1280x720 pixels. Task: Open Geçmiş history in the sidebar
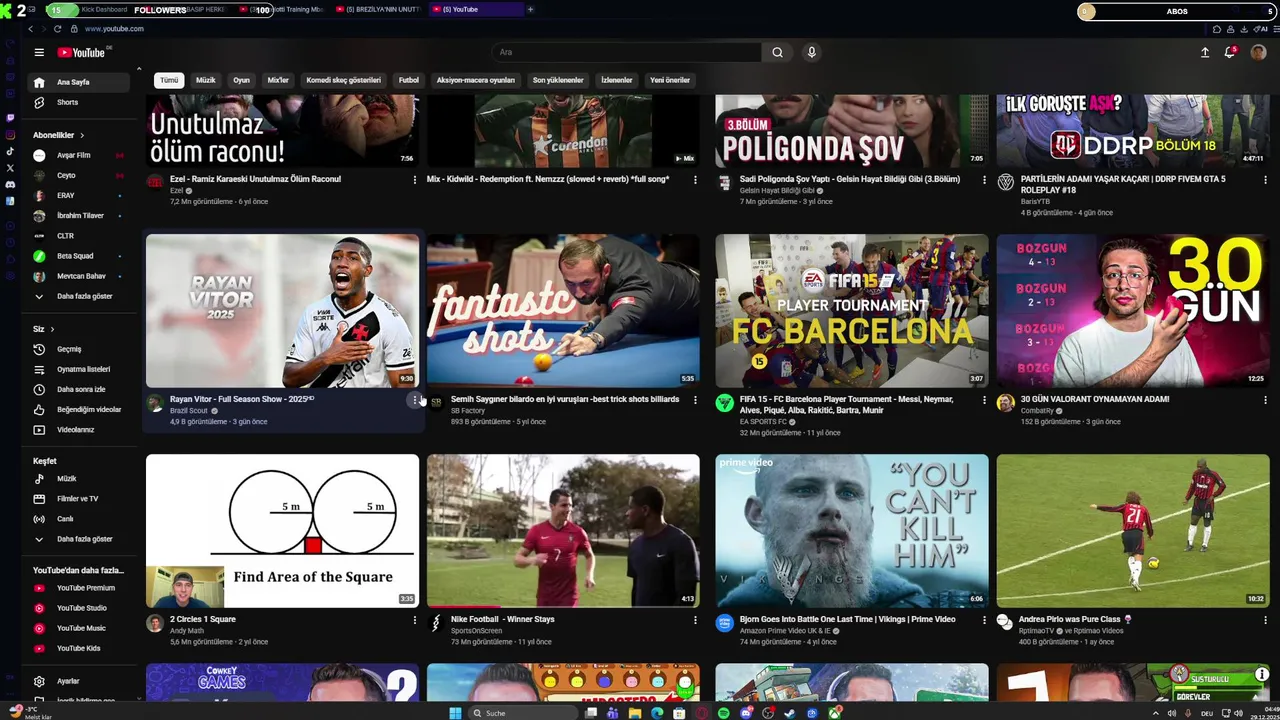click(78, 349)
